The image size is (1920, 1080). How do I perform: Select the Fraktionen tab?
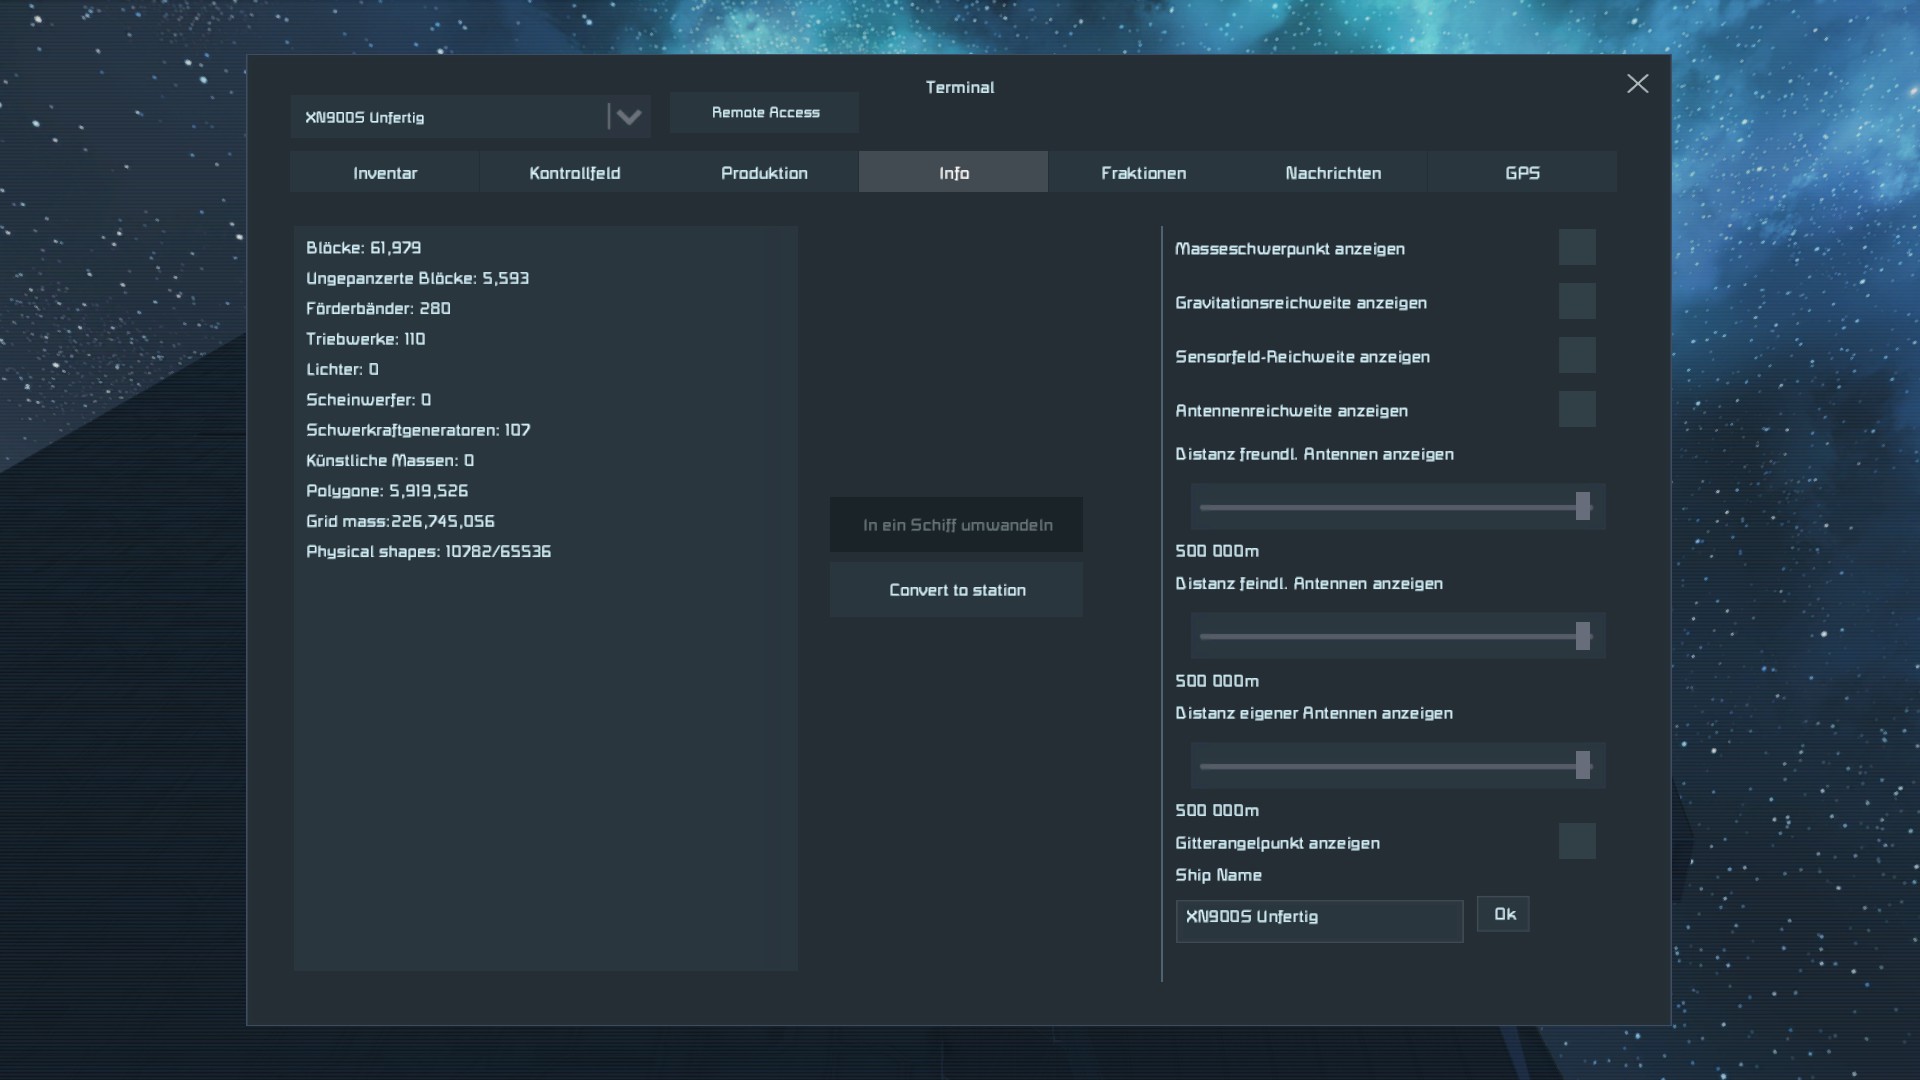click(1143, 173)
